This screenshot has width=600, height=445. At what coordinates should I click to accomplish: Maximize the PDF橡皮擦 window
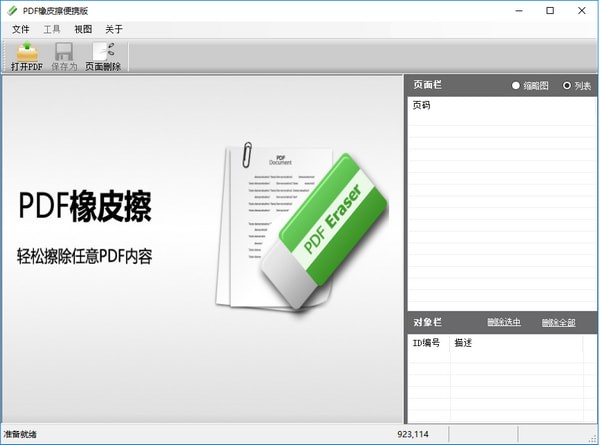550,11
